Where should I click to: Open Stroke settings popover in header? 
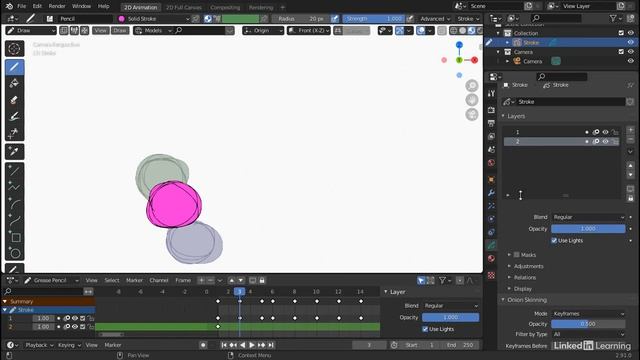click(468, 19)
